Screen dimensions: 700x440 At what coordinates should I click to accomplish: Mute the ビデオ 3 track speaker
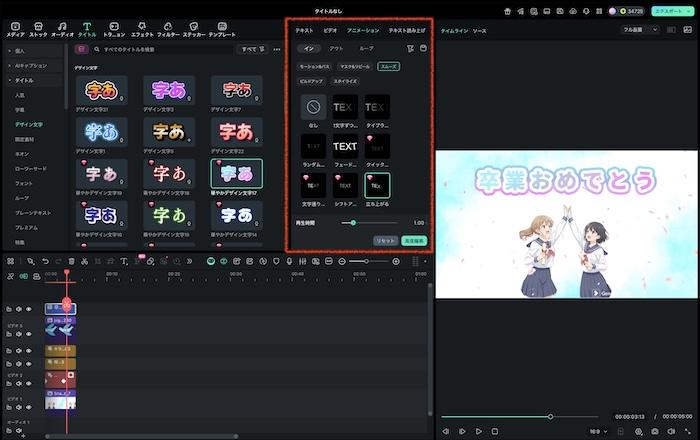pyautogui.click(x=19, y=334)
